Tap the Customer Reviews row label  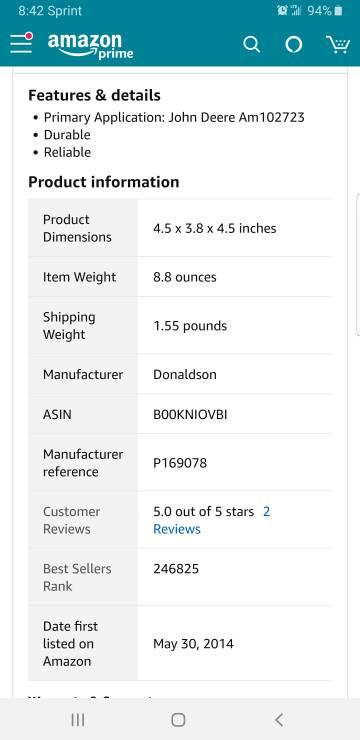tap(71, 520)
